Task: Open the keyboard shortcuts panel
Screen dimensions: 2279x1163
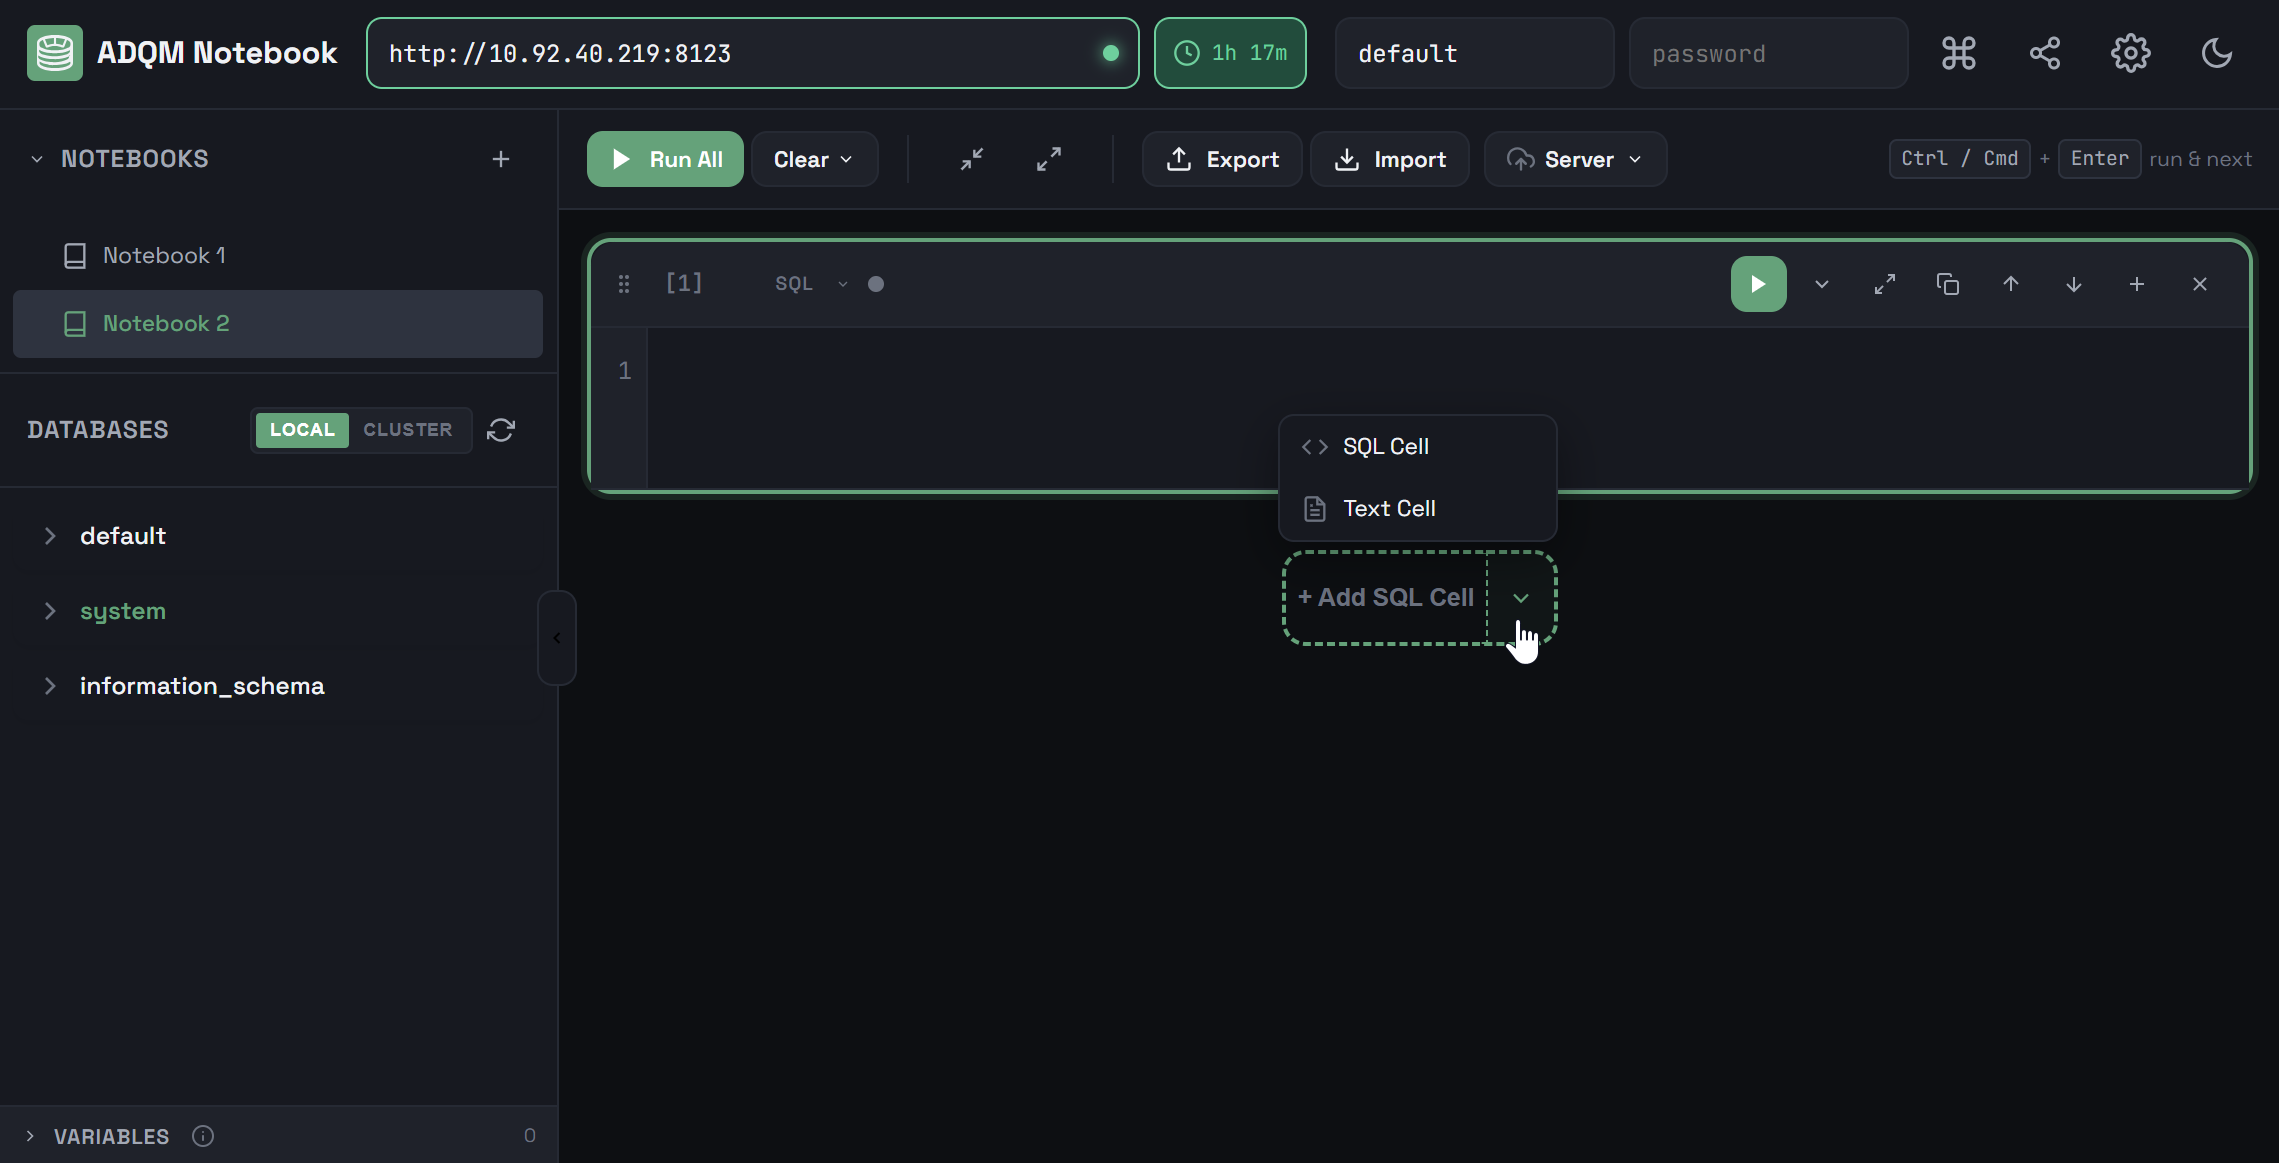Action: pyautogui.click(x=1959, y=52)
